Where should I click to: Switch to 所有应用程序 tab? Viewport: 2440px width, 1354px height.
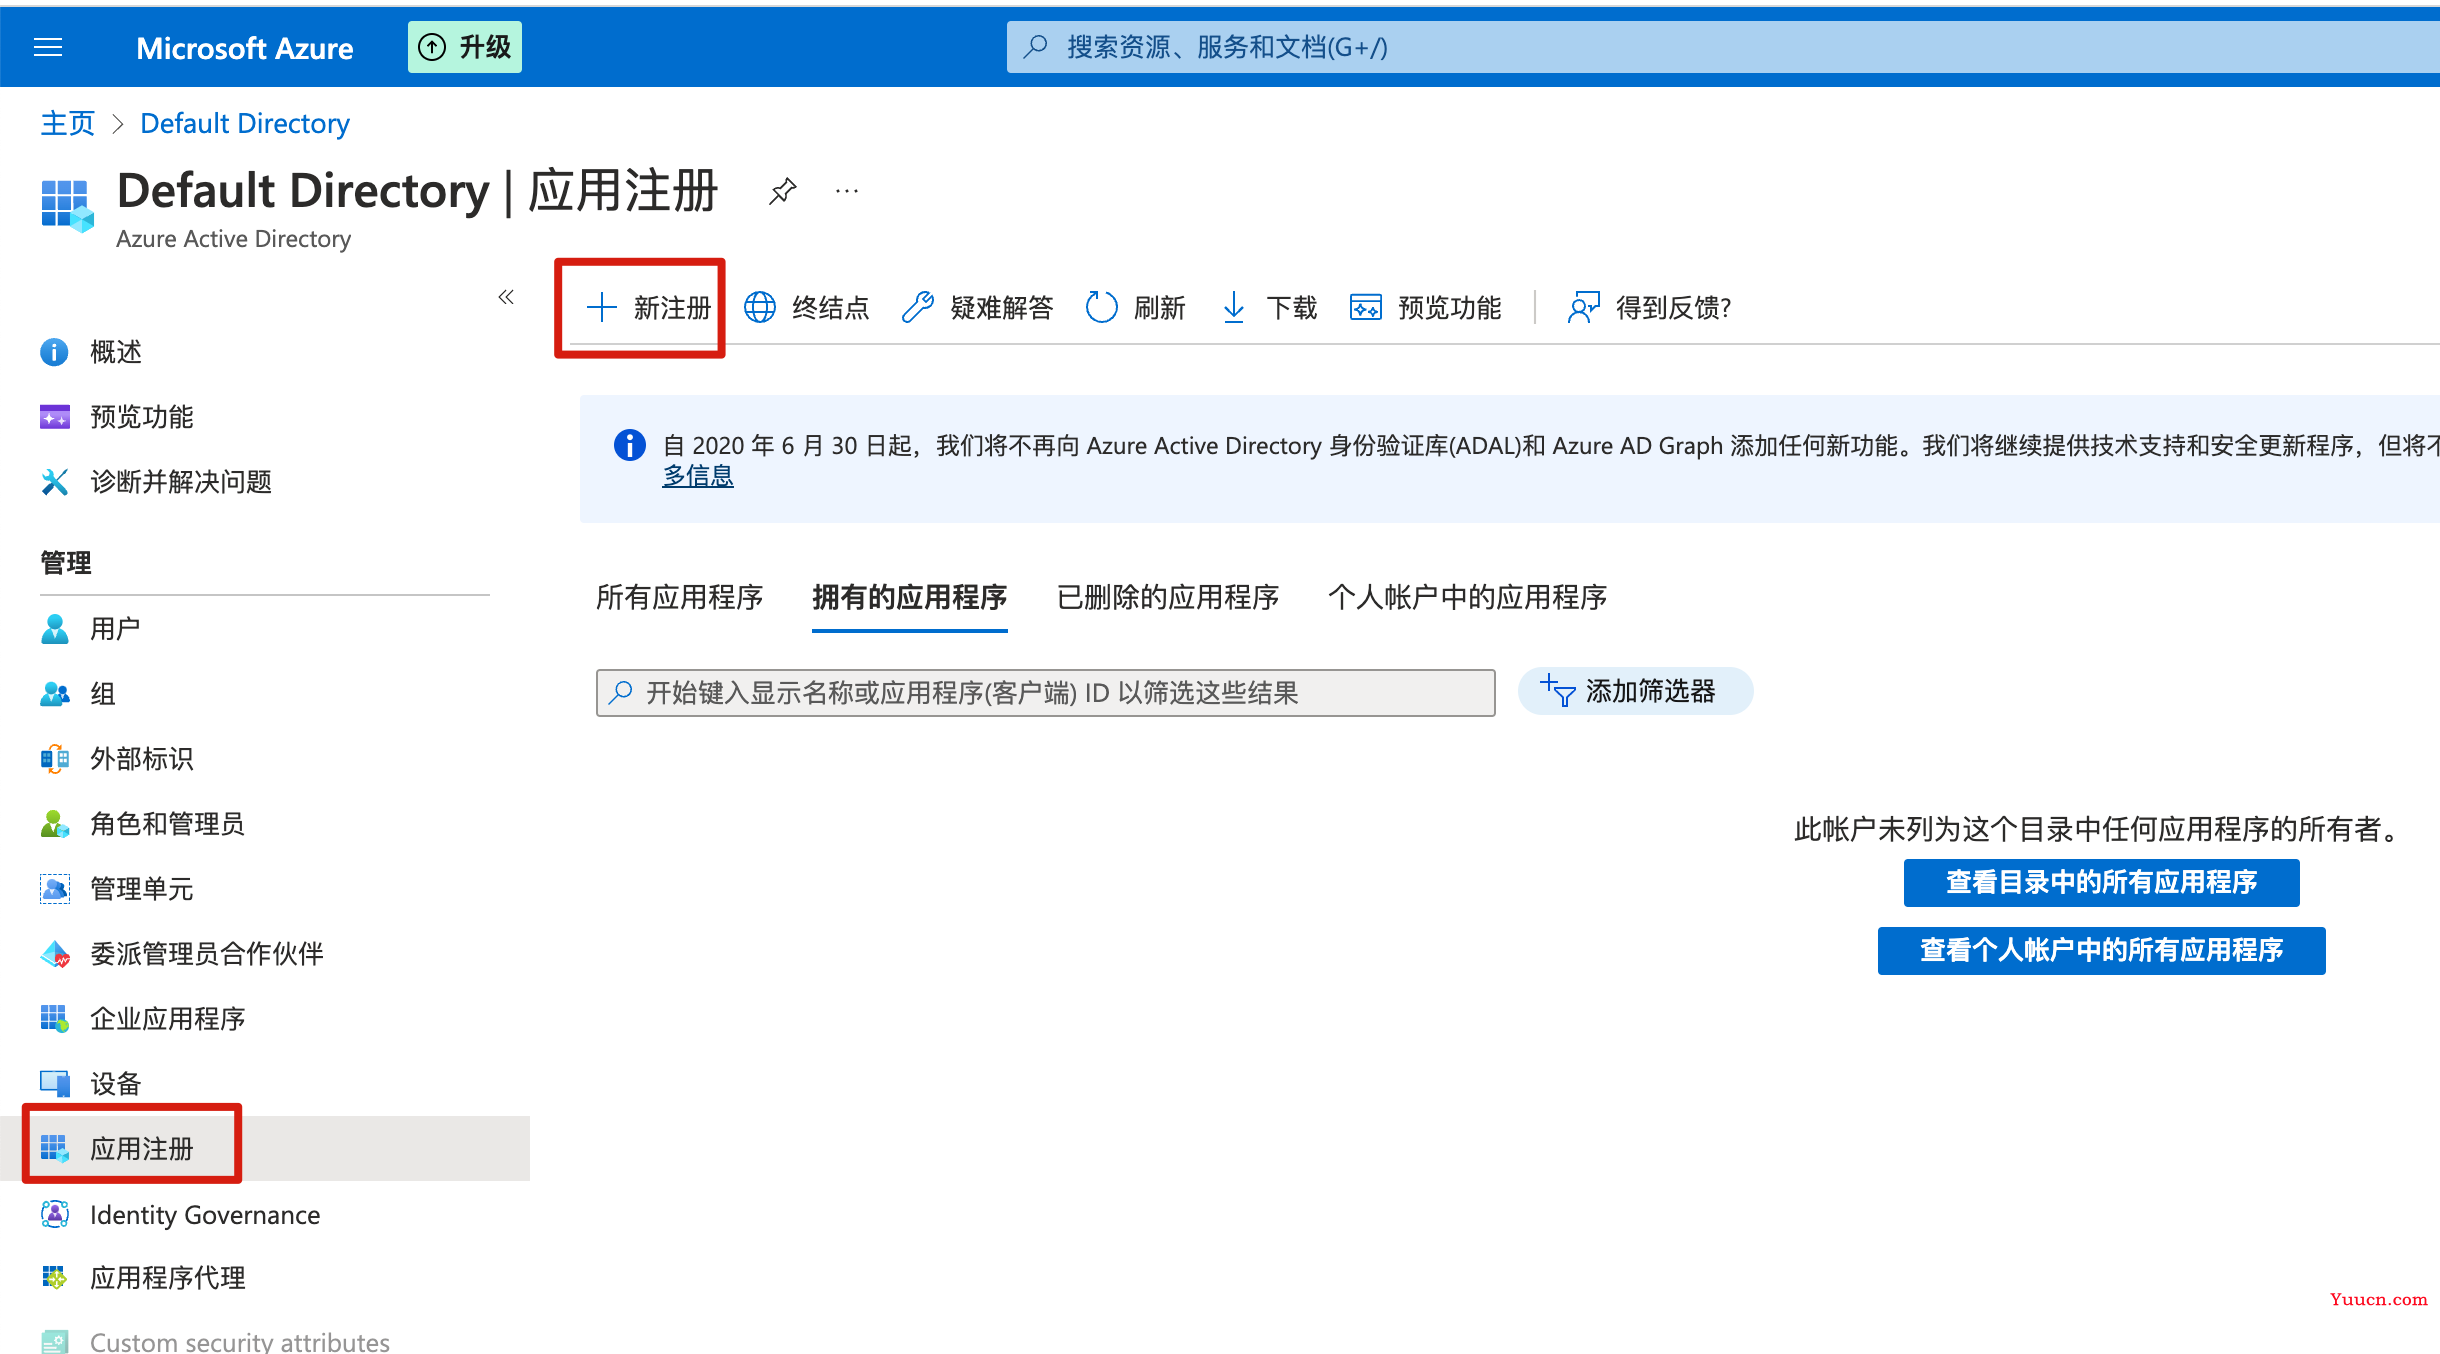[x=680, y=597]
